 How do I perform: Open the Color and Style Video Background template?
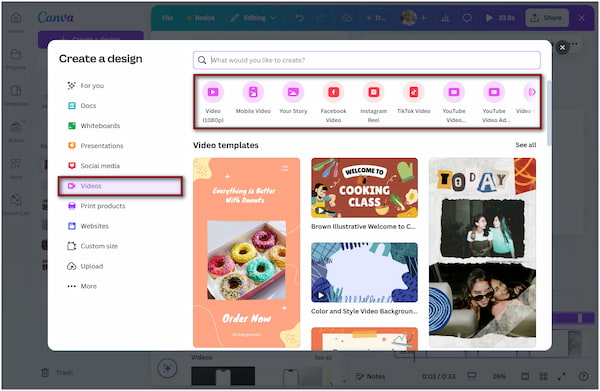coord(364,272)
